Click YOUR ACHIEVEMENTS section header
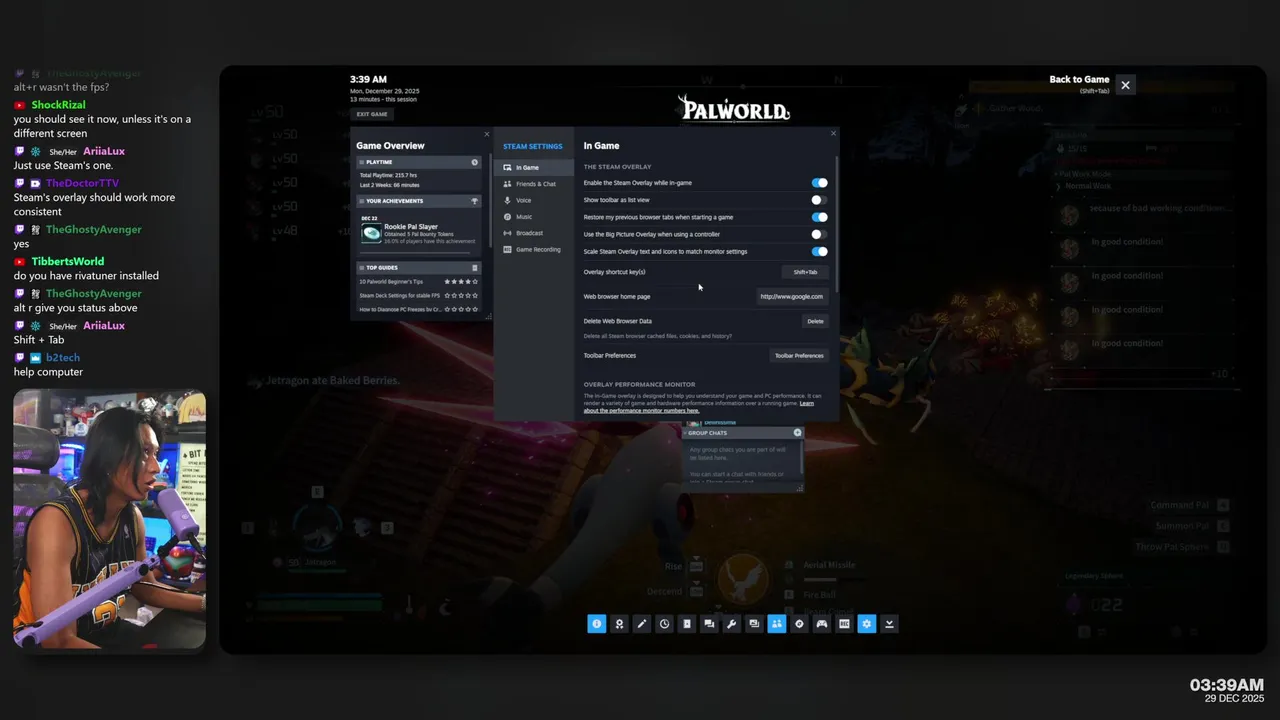Viewport: 1280px width, 720px height. tap(418, 201)
